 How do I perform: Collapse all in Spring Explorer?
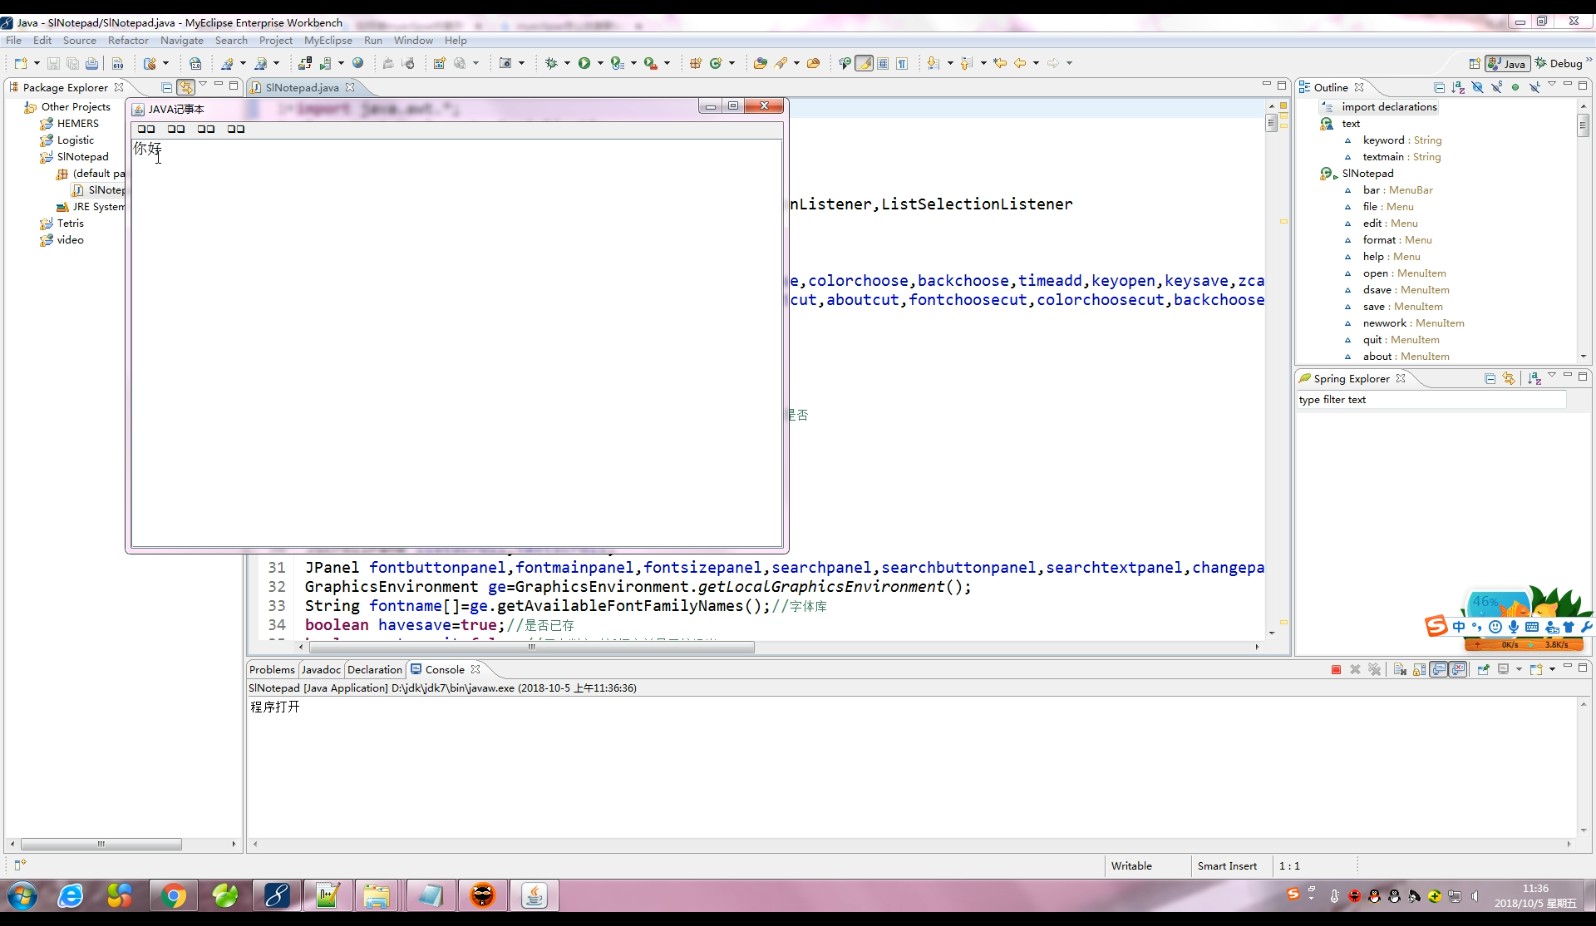[1490, 379]
